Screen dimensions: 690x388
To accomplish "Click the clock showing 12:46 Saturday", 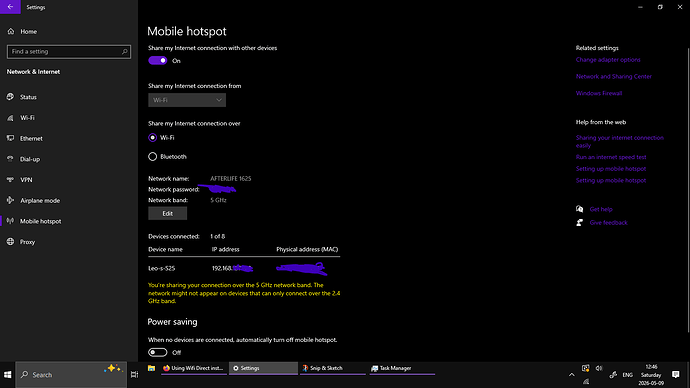I will point(651,375).
